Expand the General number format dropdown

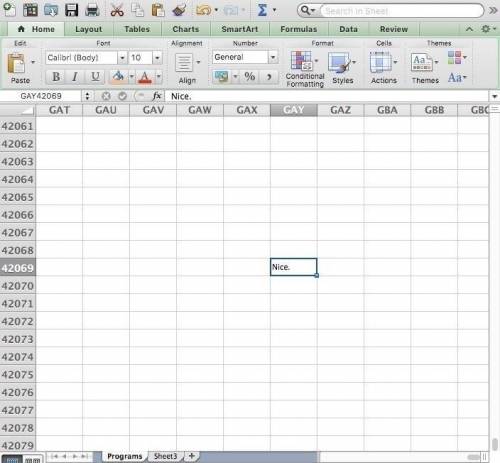pos(273,57)
